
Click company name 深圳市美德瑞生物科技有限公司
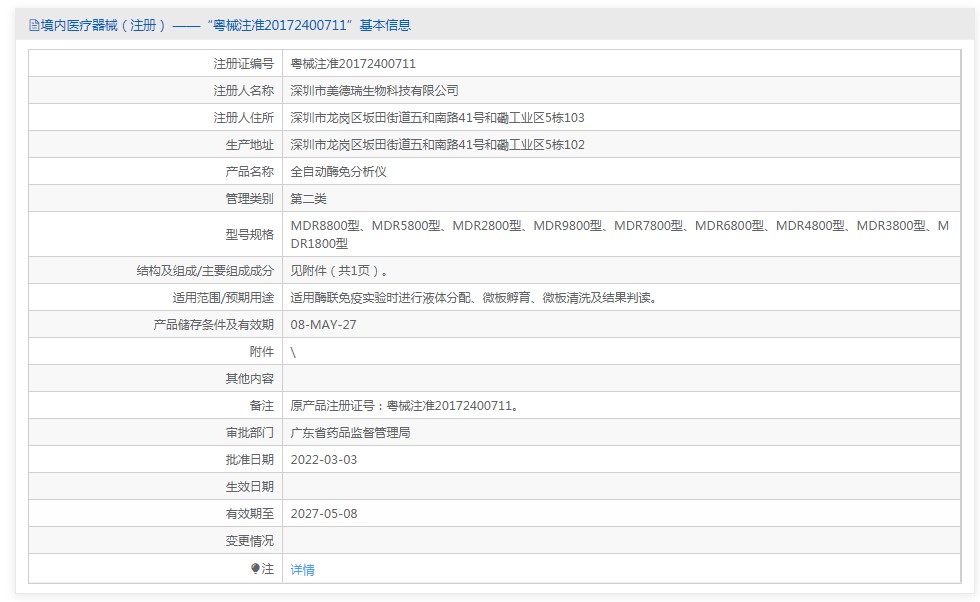374,91
